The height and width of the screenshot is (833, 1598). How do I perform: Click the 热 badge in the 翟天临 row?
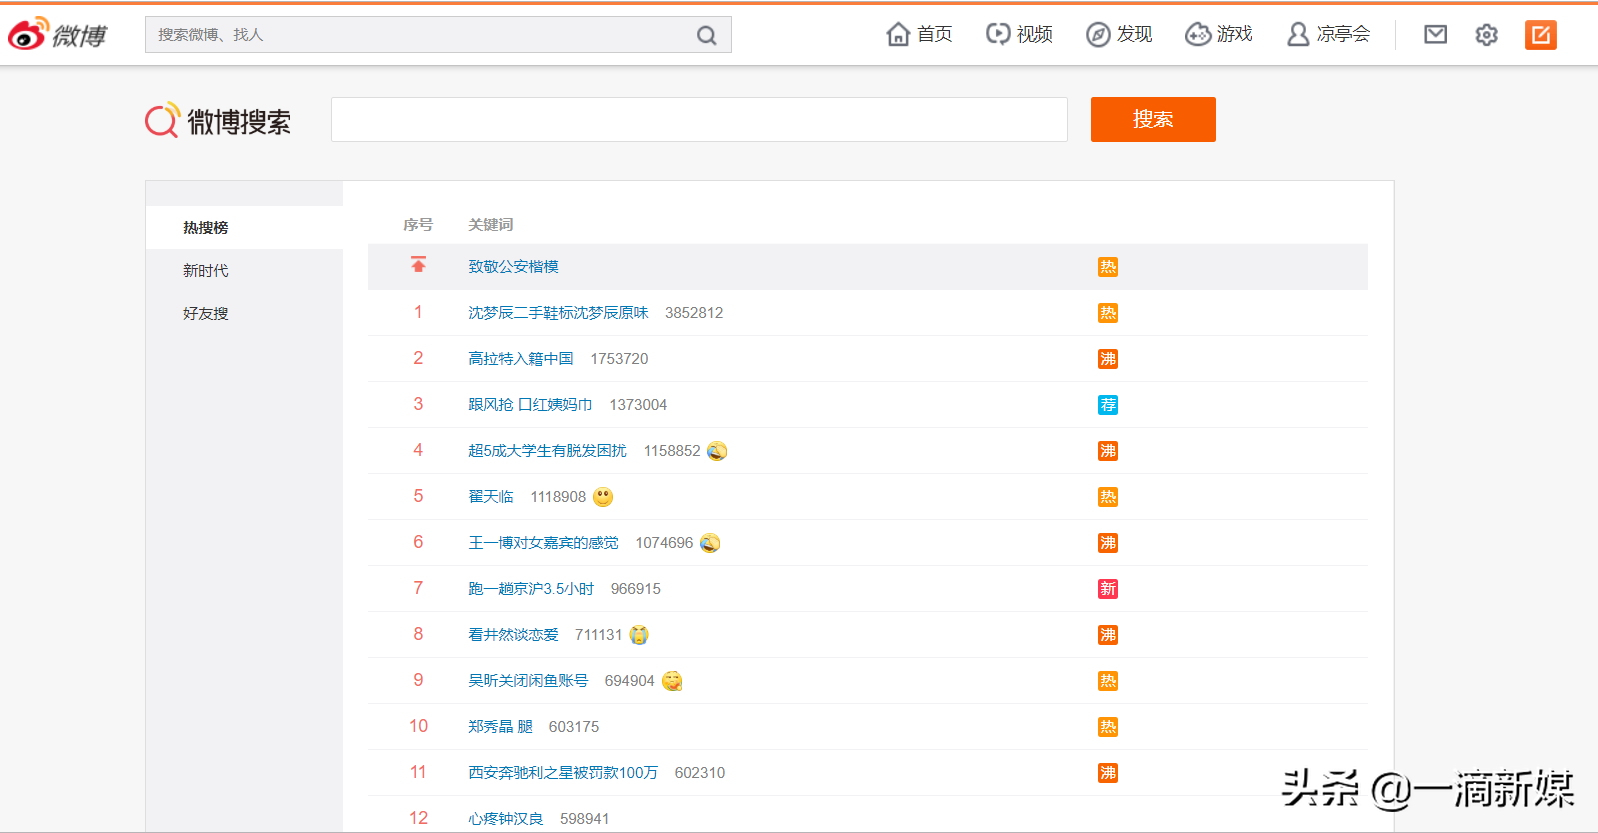1108,497
